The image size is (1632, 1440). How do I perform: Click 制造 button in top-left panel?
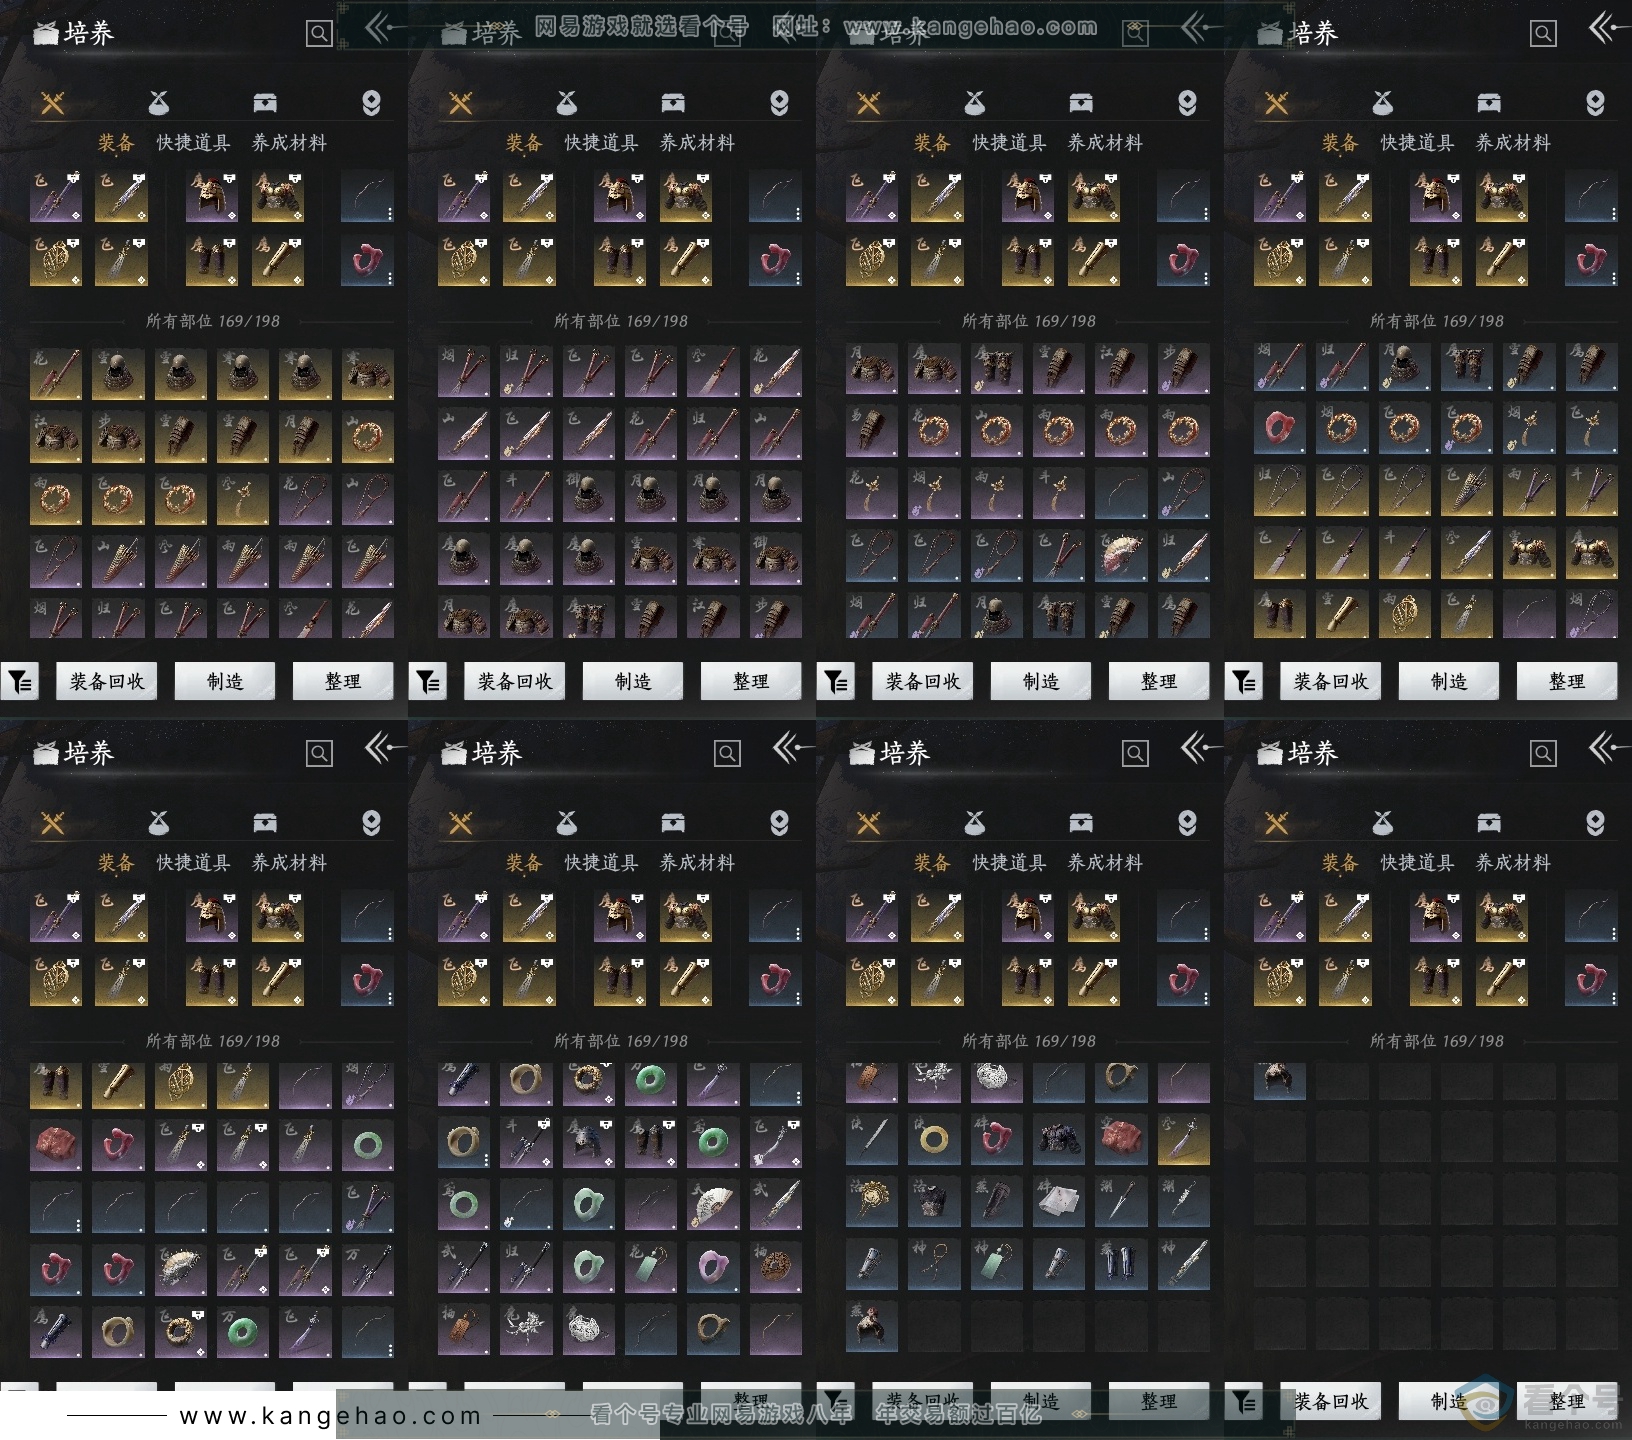coord(225,682)
